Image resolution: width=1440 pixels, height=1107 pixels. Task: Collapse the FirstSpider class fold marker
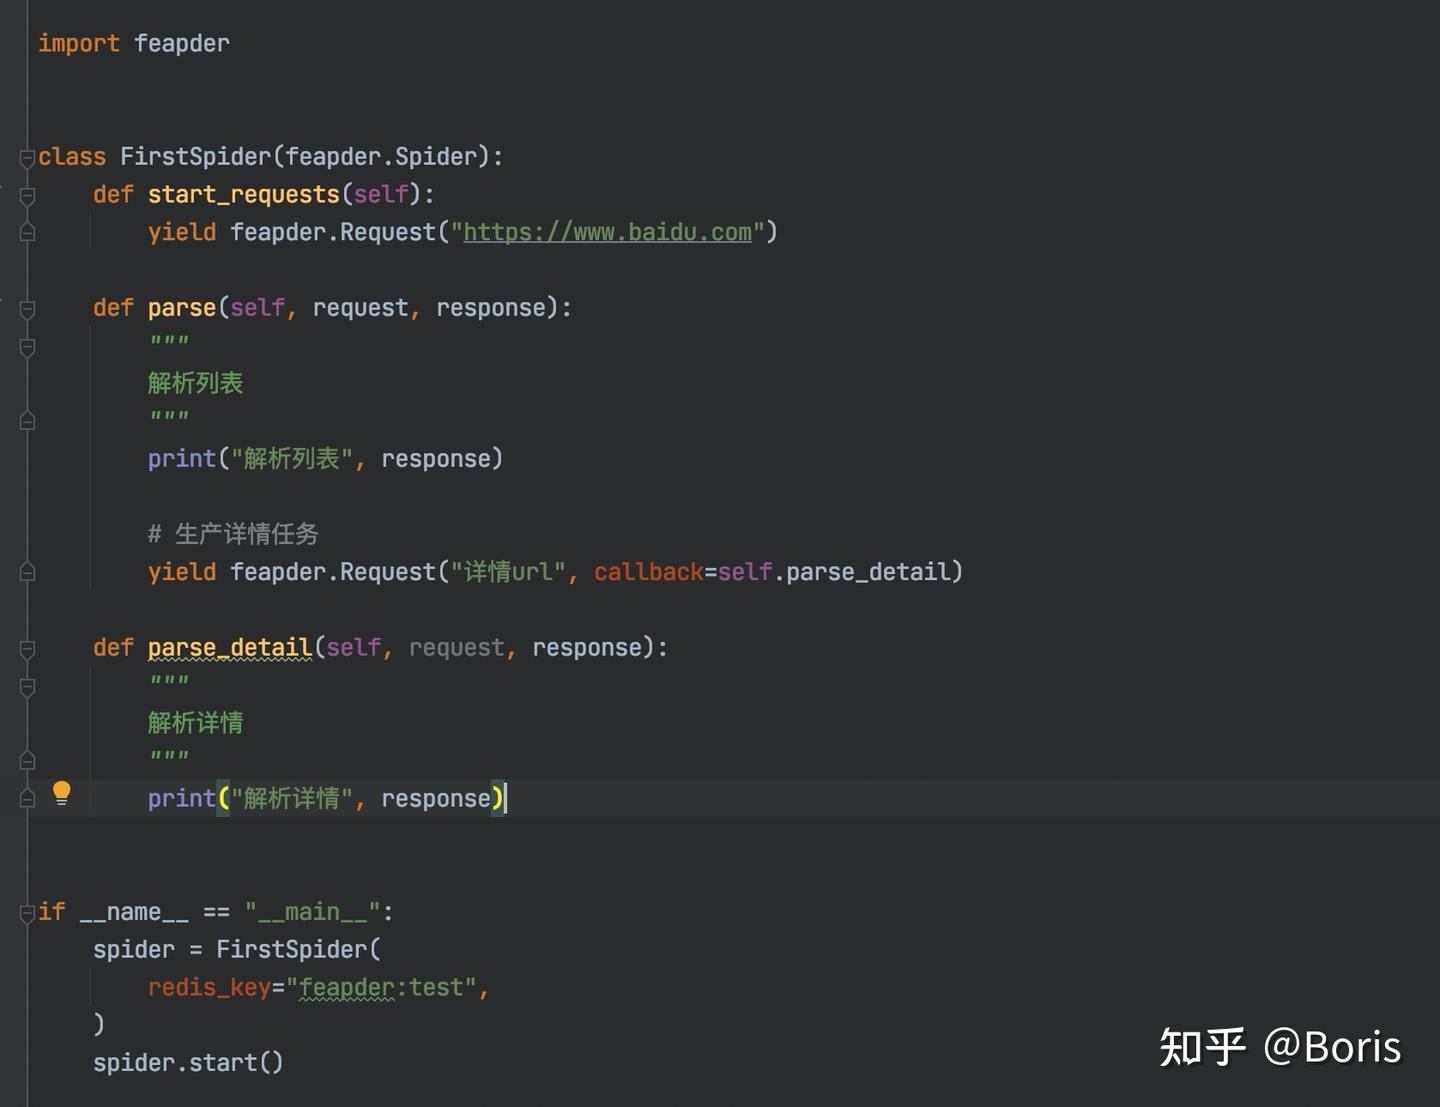(27, 158)
